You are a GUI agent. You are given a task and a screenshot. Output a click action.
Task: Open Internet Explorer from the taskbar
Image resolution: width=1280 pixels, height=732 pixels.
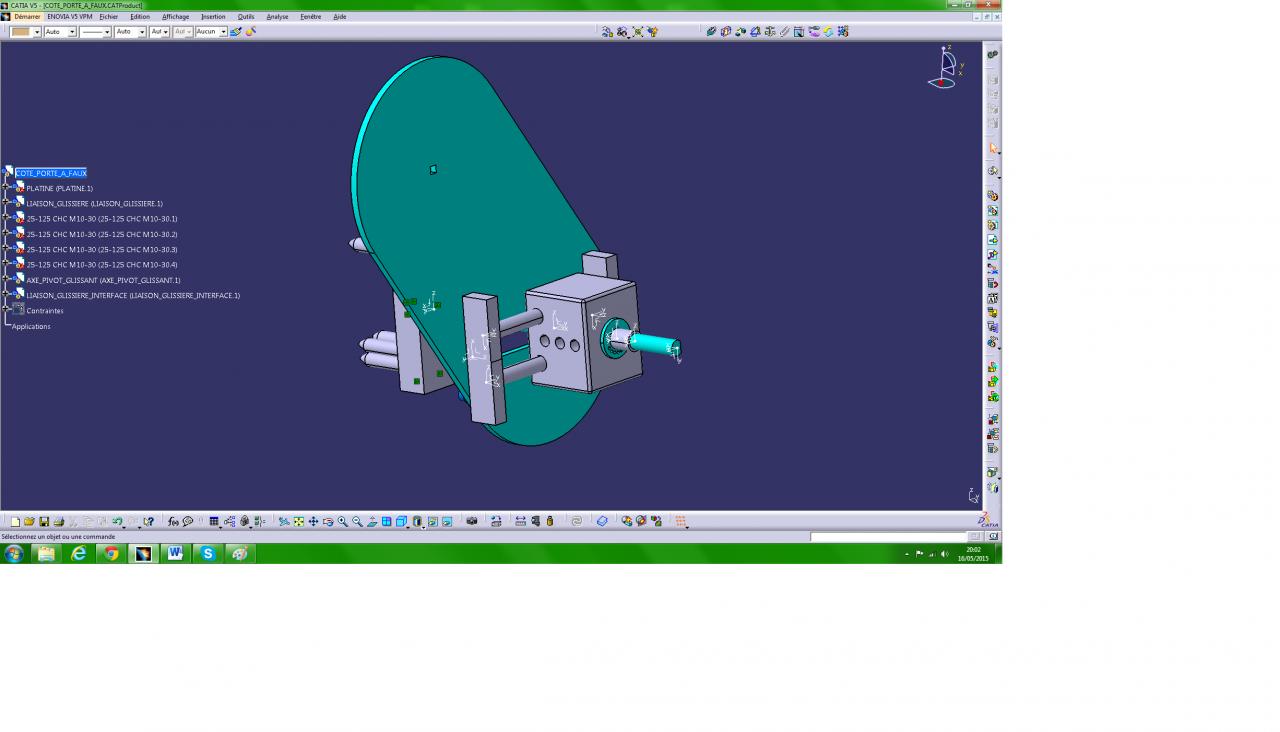click(x=79, y=553)
